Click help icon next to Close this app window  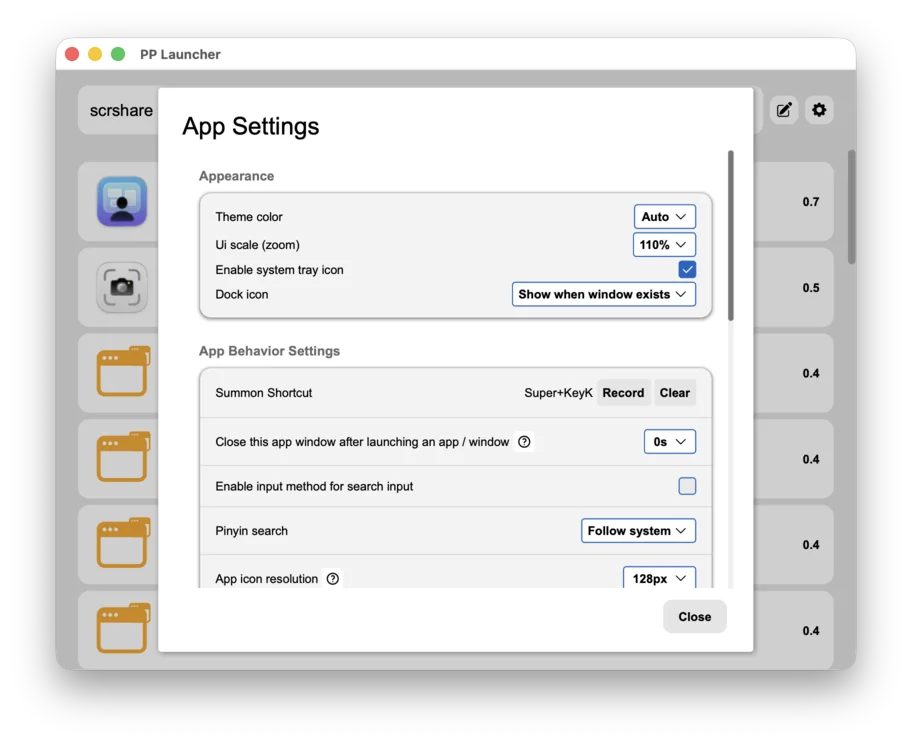coord(524,442)
